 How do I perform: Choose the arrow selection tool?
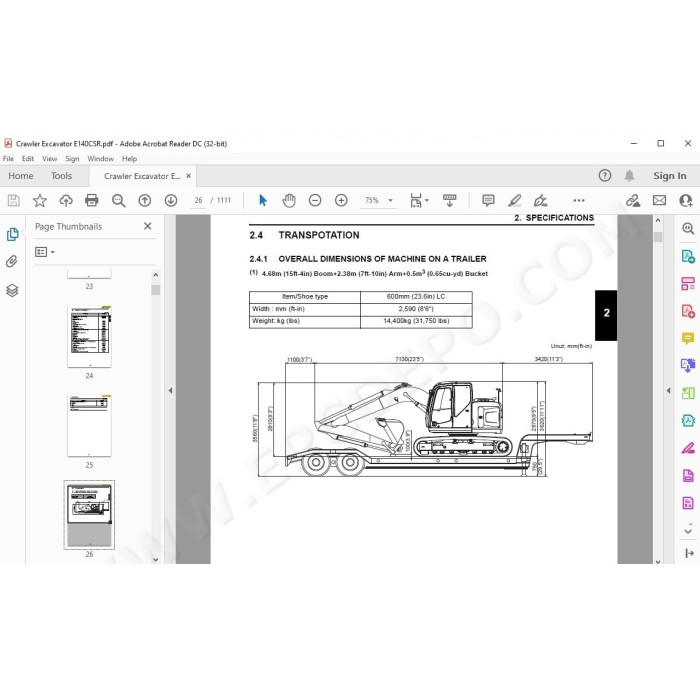(x=263, y=200)
